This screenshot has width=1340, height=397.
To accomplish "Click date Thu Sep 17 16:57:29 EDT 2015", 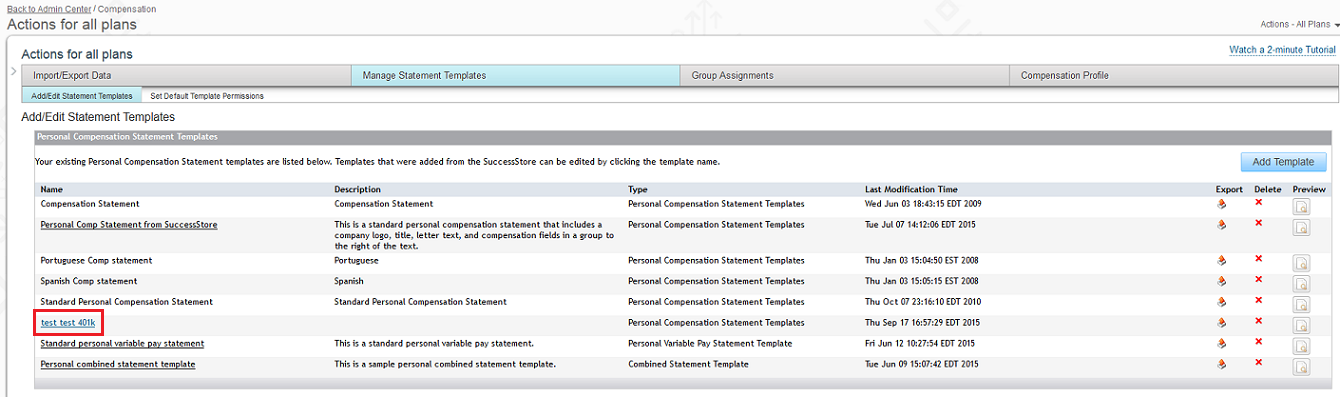I will point(922,322).
